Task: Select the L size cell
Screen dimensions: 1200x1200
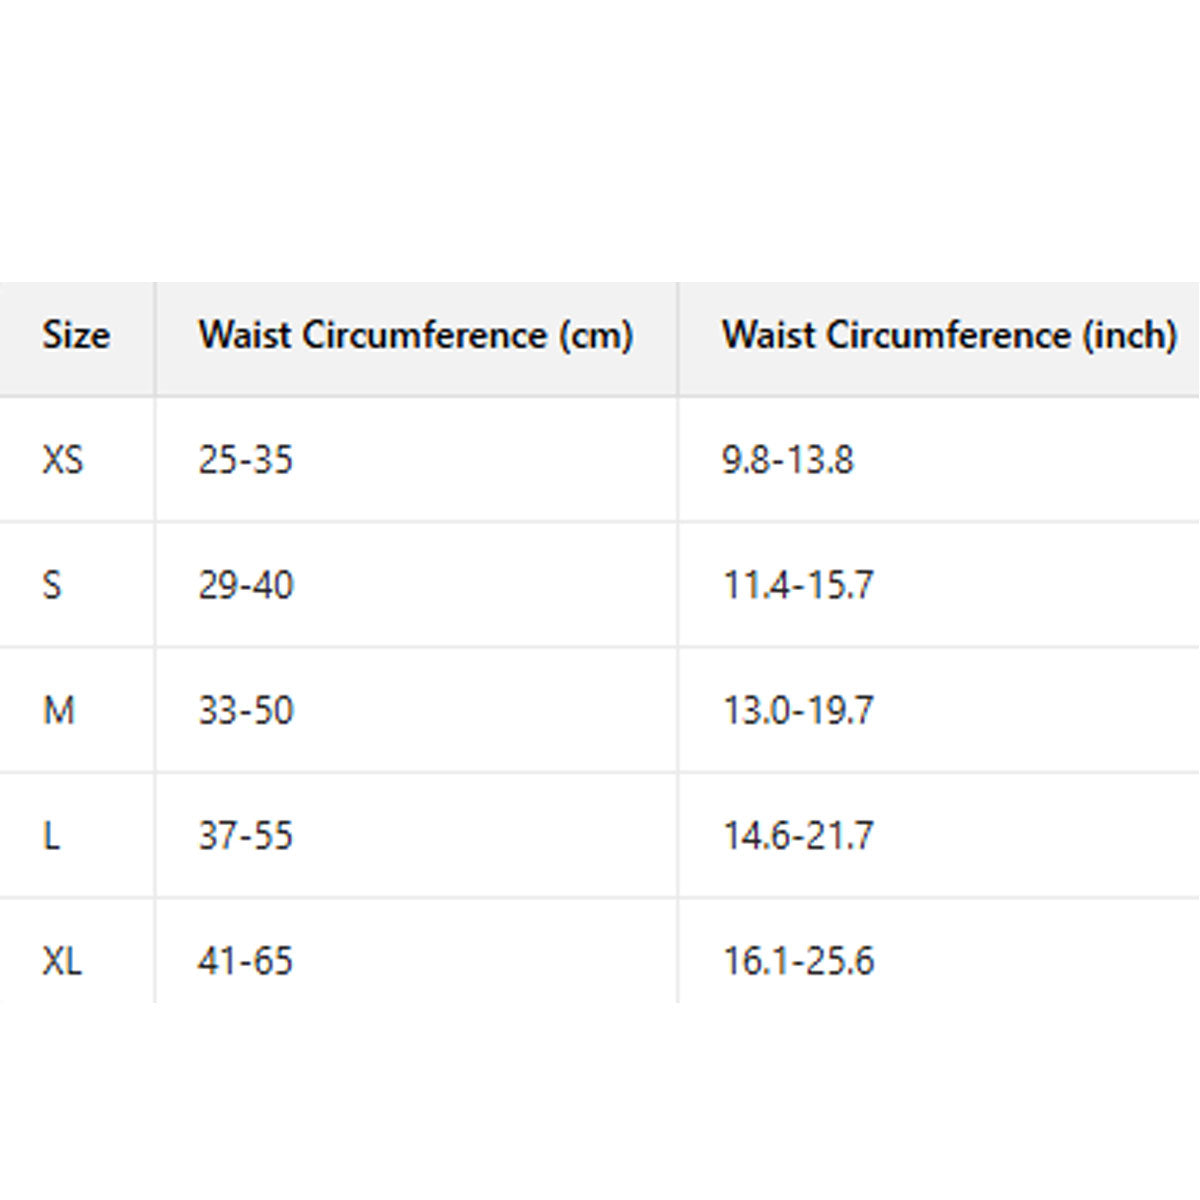Action: [51, 835]
